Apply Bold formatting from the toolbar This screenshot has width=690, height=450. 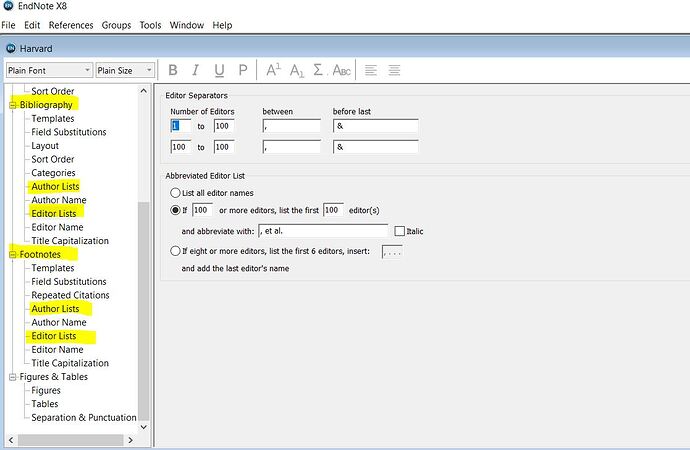coord(173,70)
